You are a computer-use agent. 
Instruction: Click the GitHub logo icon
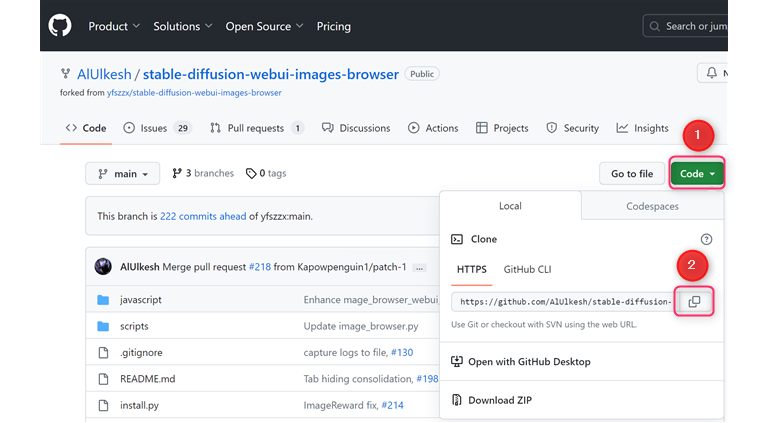(60, 26)
